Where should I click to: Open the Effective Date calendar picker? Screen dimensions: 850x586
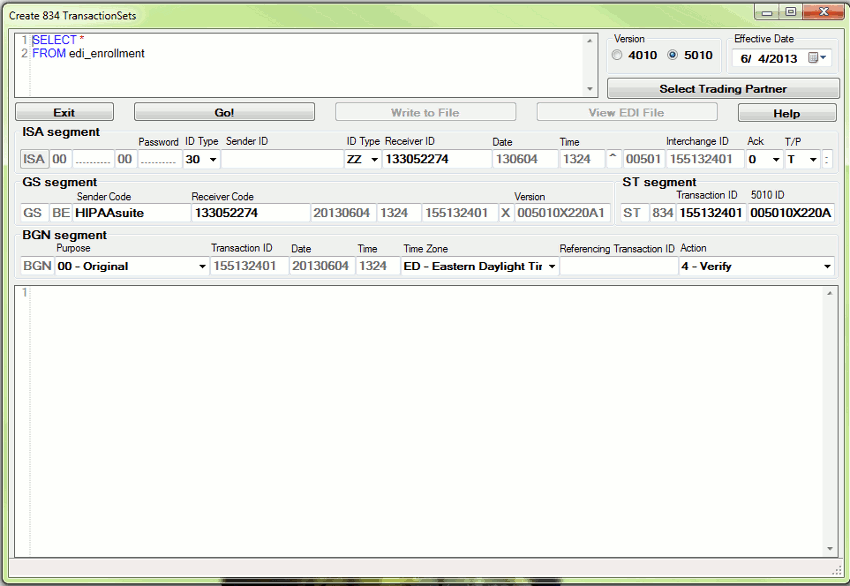(817, 58)
